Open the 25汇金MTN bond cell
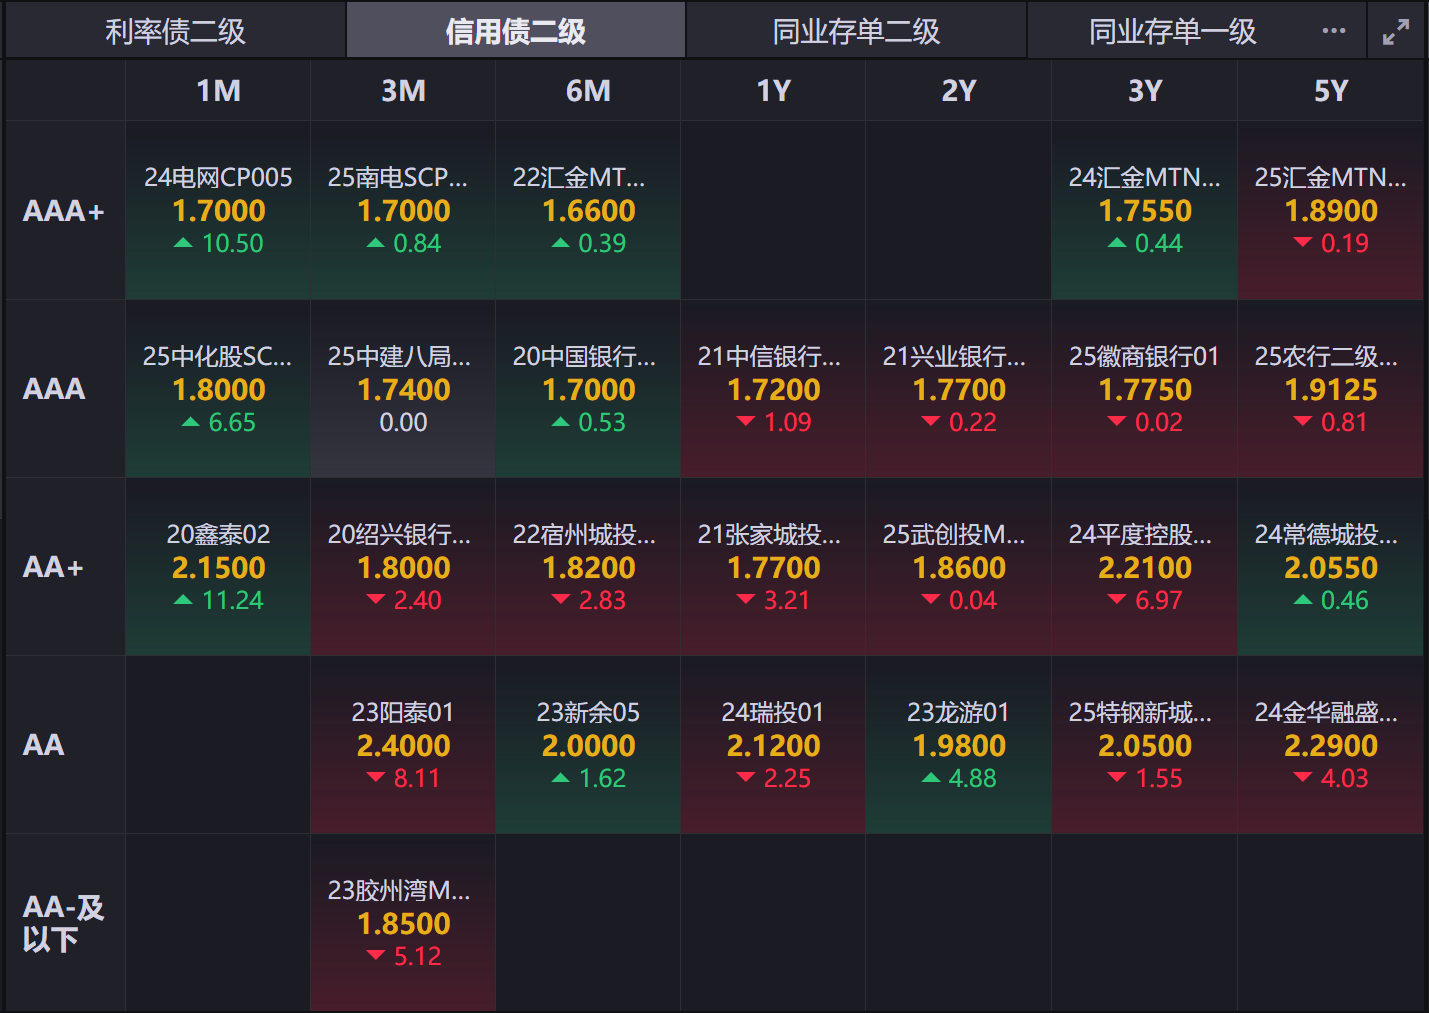 click(x=1330, y=211)
